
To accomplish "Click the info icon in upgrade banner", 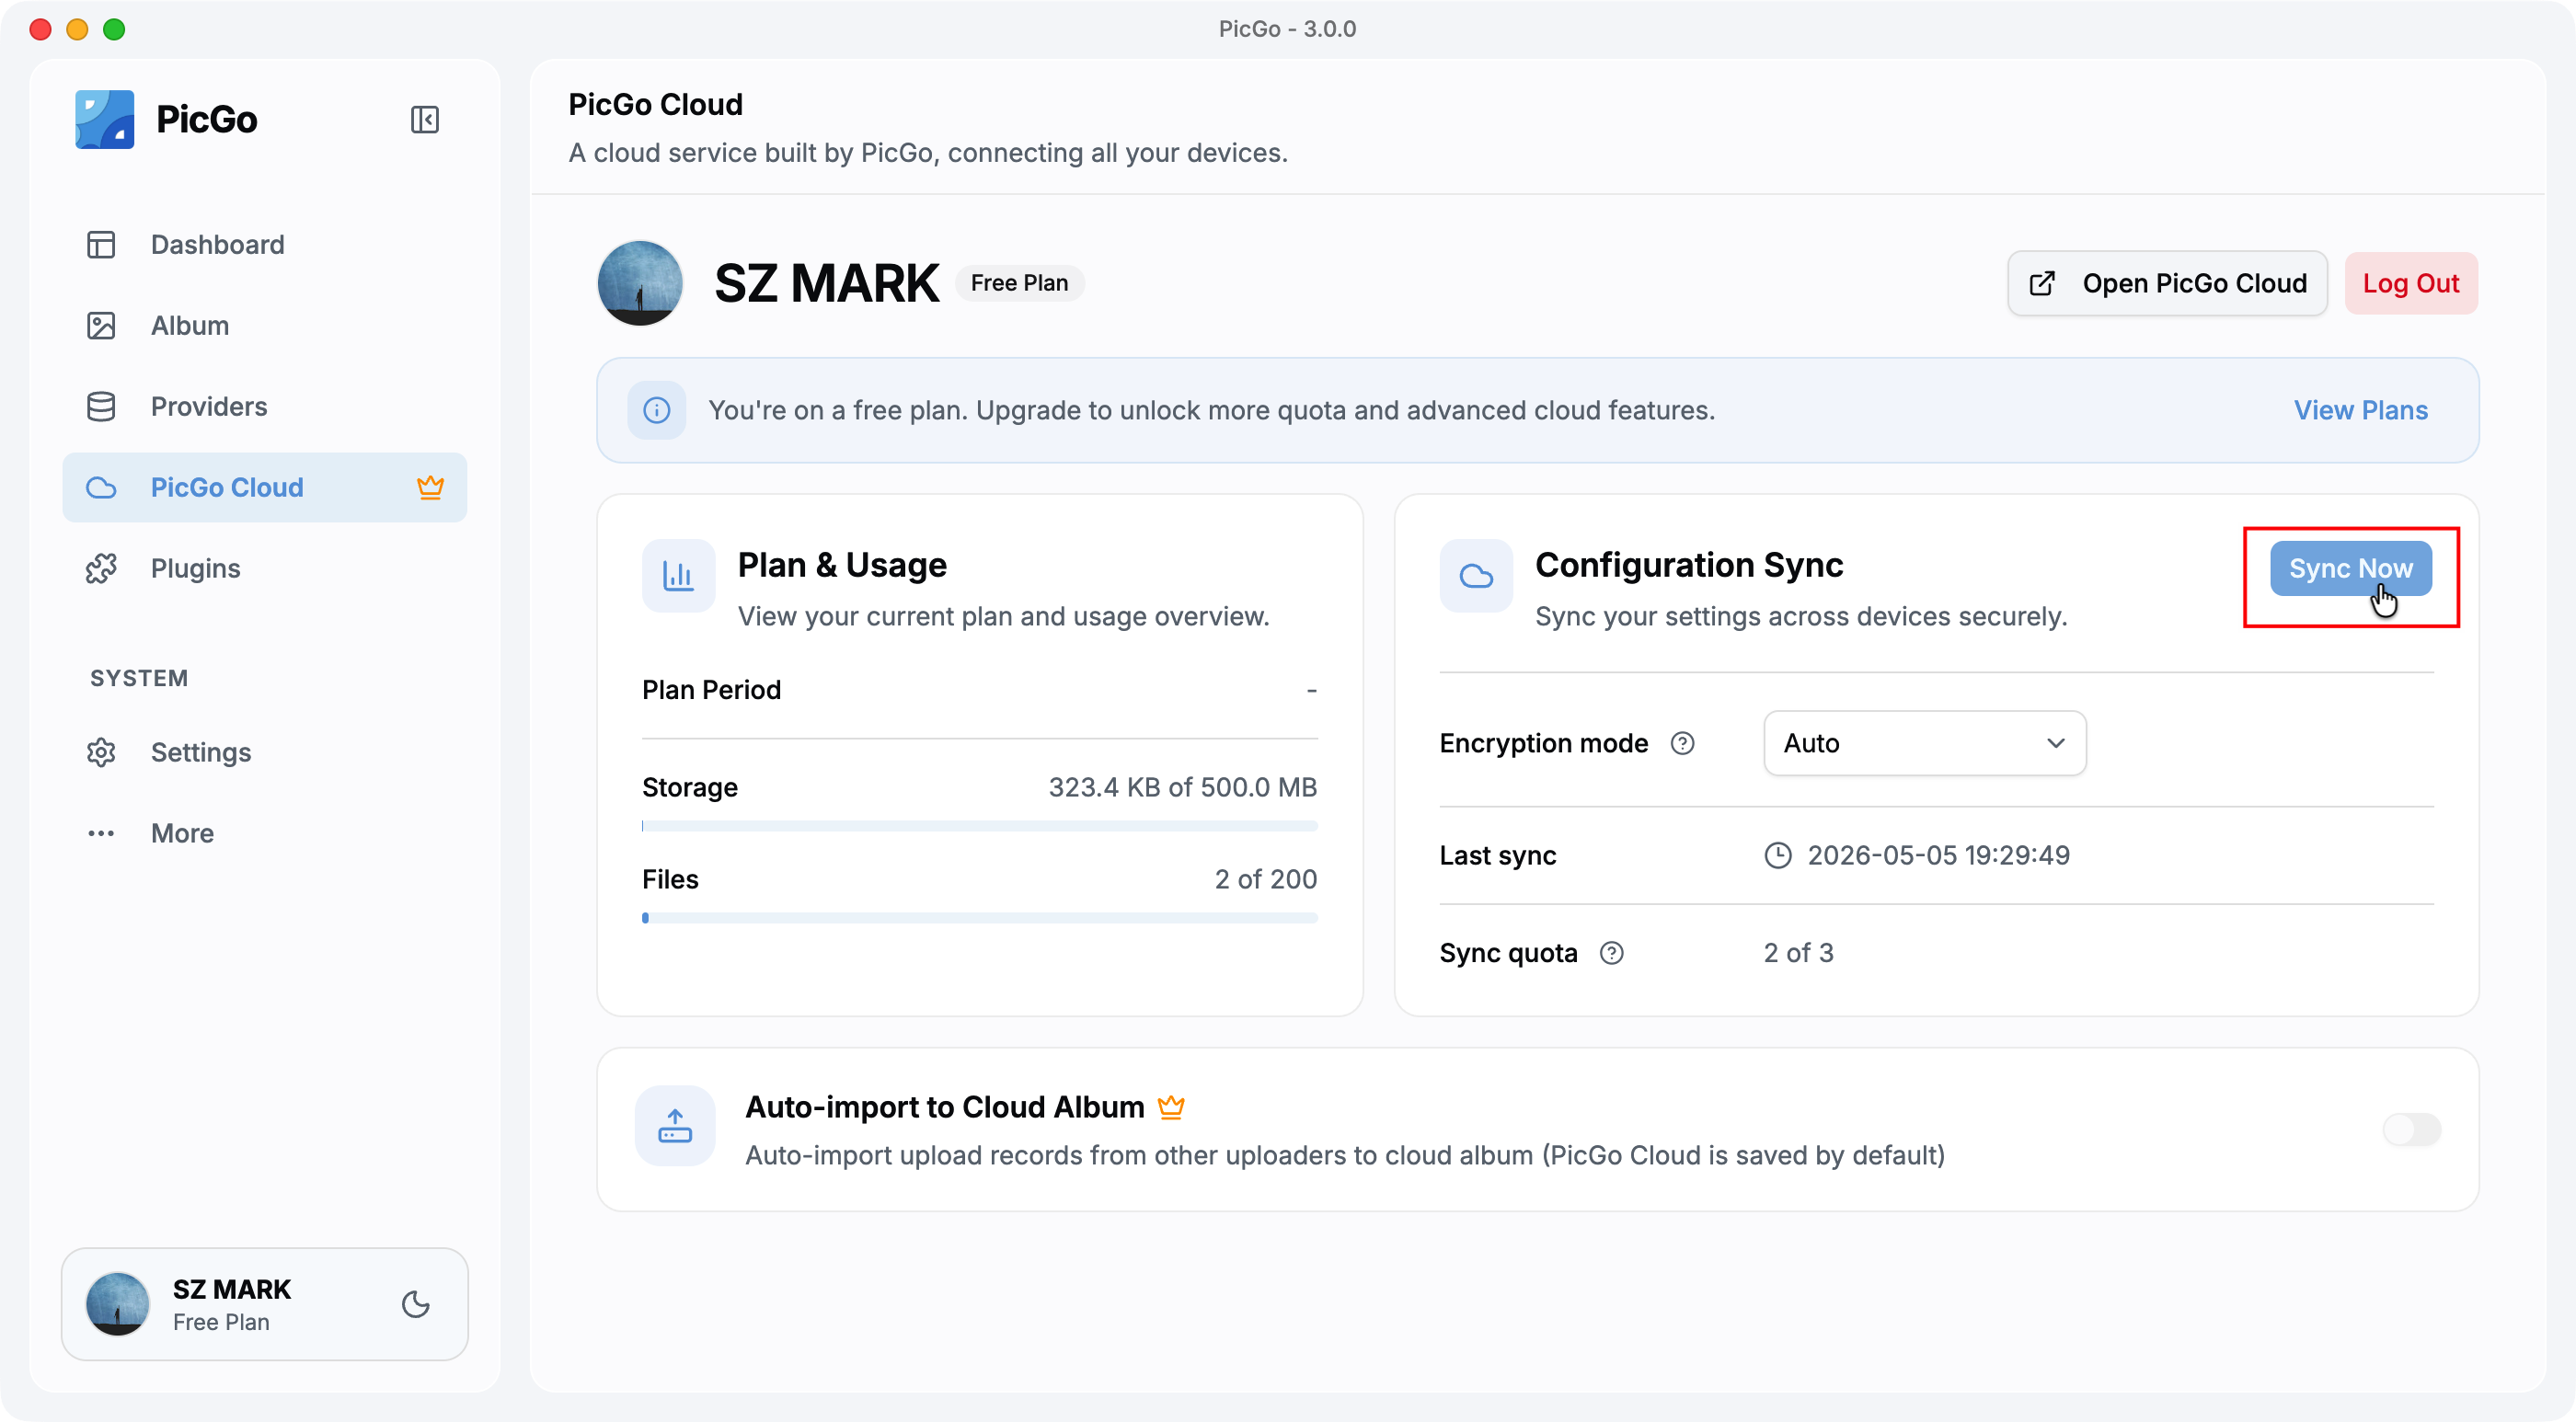I will click(657, 410).
